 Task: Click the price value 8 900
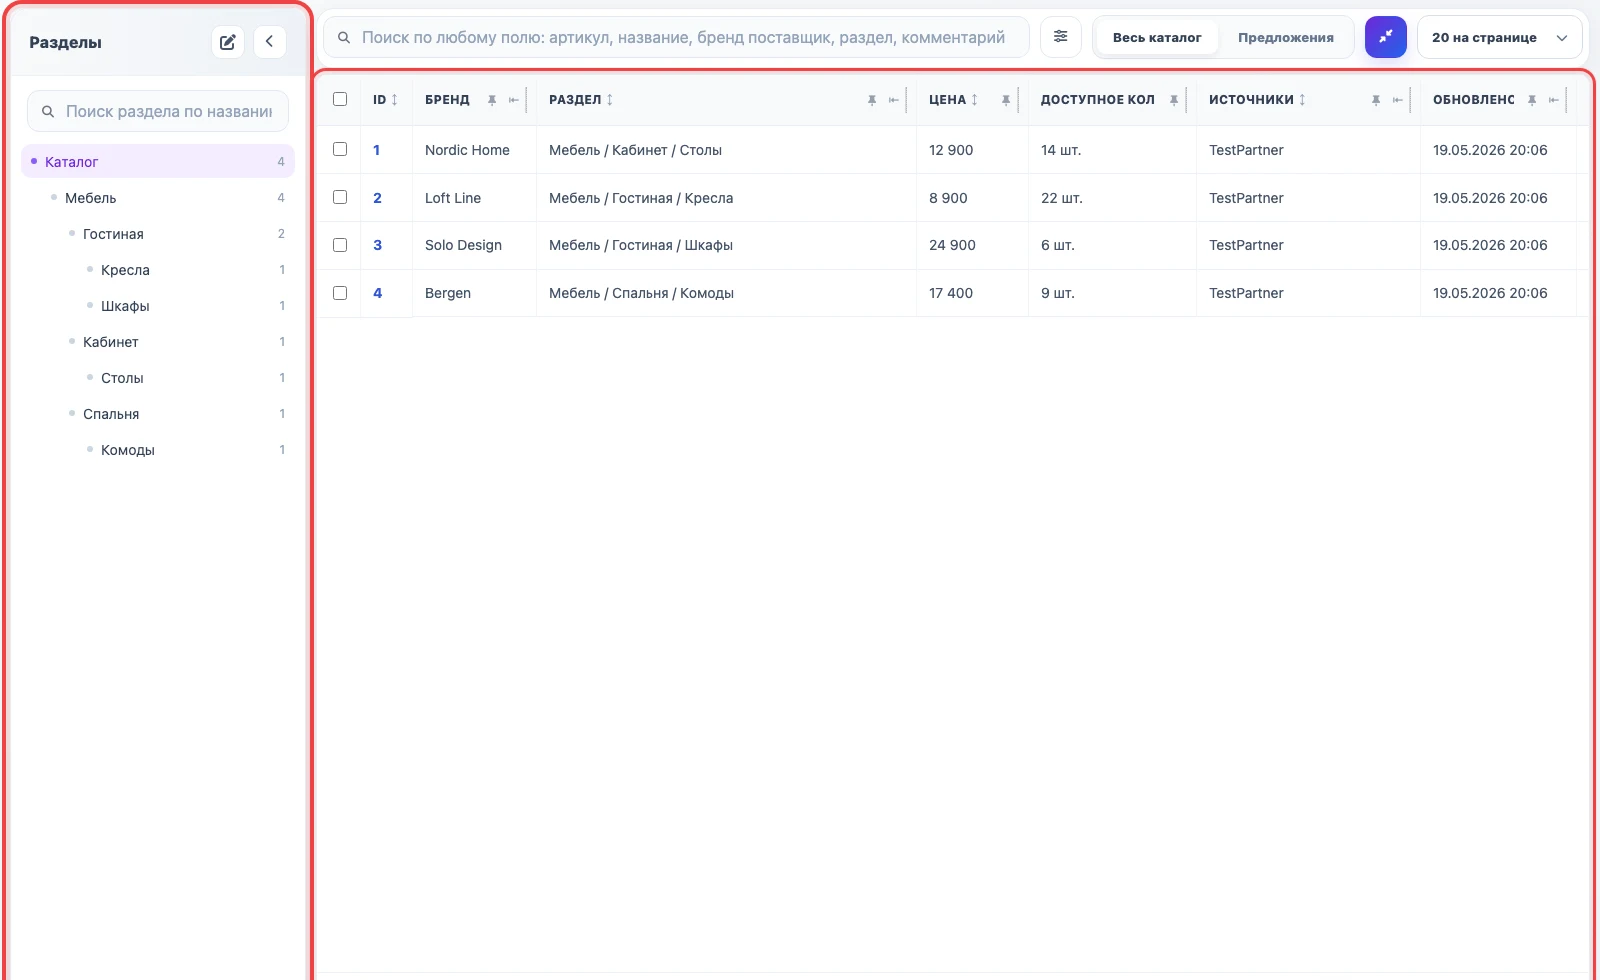(948, 198)
